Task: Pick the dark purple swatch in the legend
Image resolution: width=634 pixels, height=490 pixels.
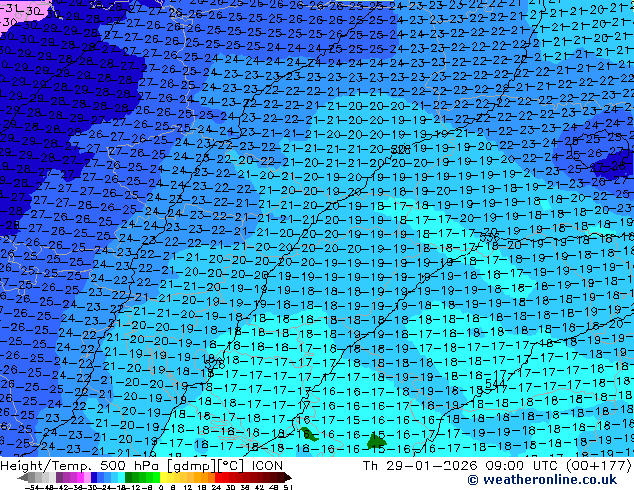Action: pos(59,478)
